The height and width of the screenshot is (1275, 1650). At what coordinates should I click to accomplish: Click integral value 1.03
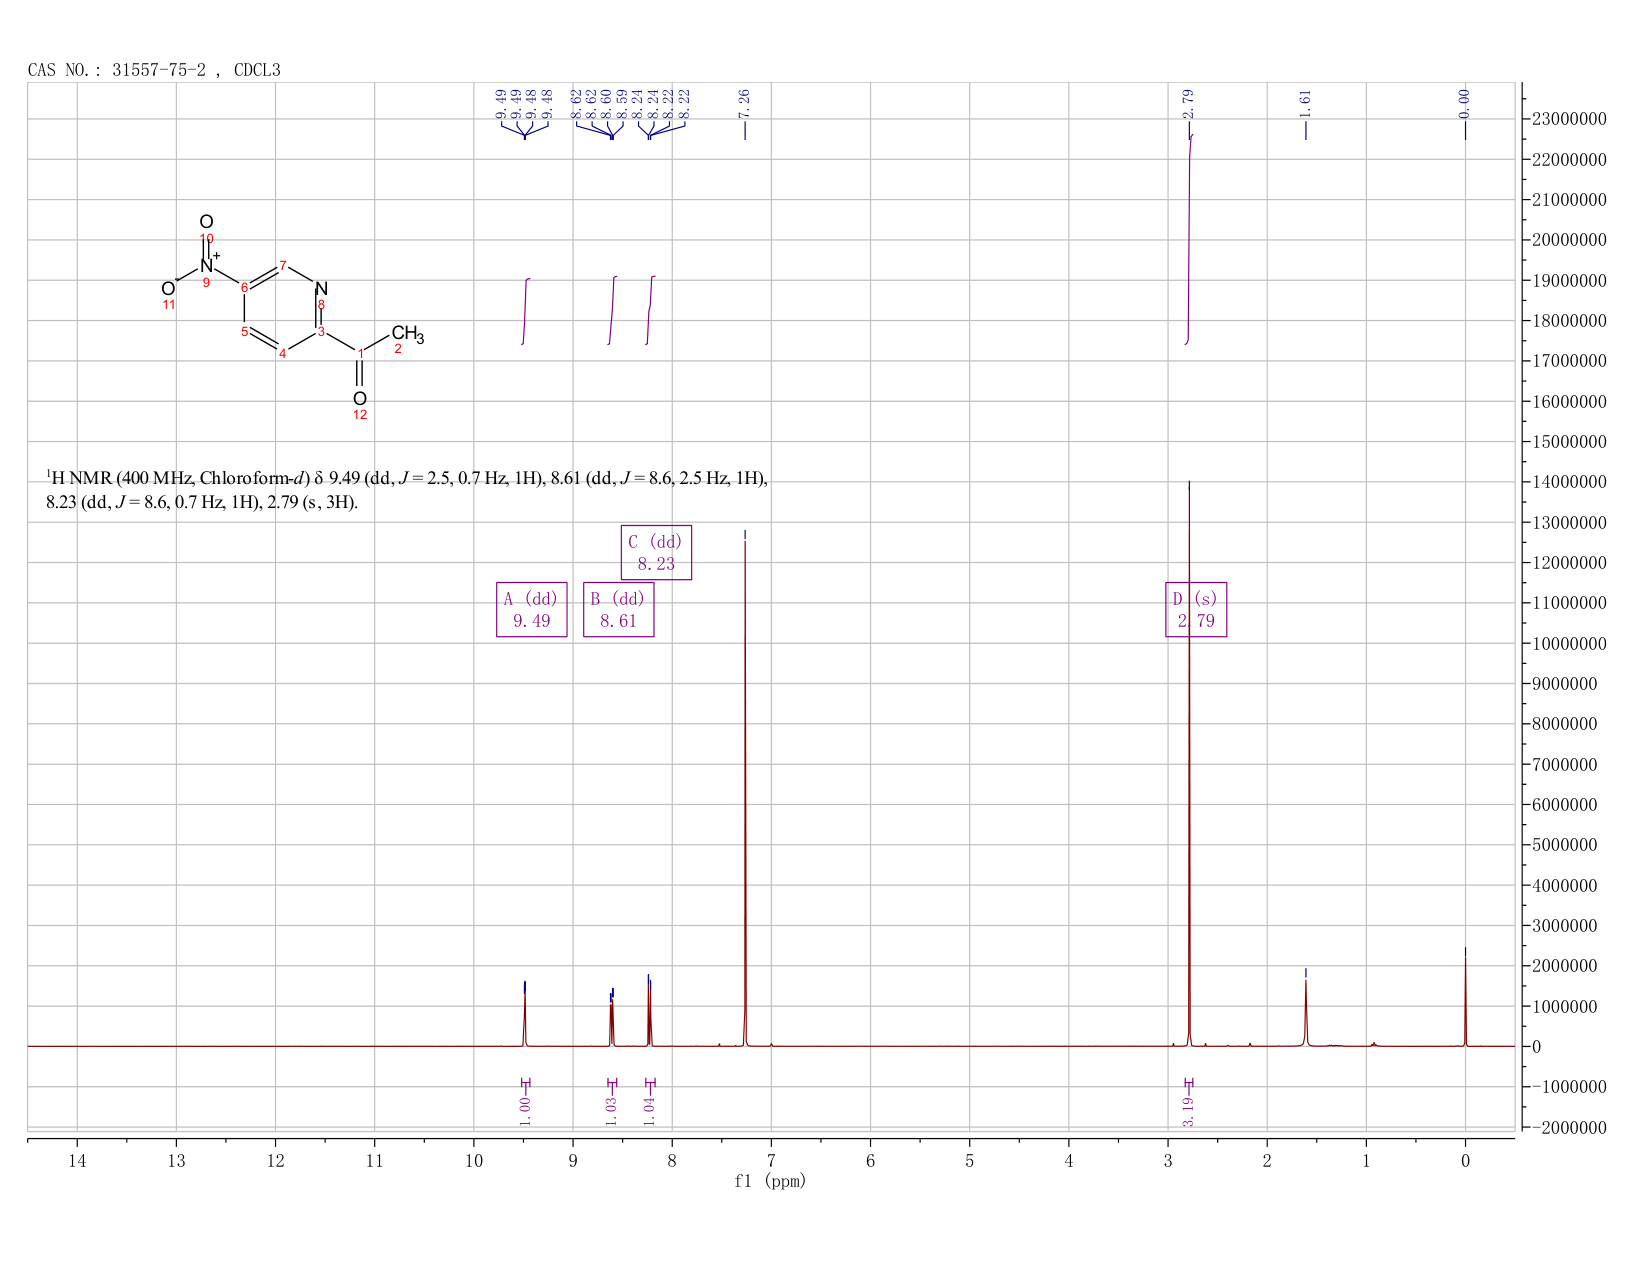612,1110
